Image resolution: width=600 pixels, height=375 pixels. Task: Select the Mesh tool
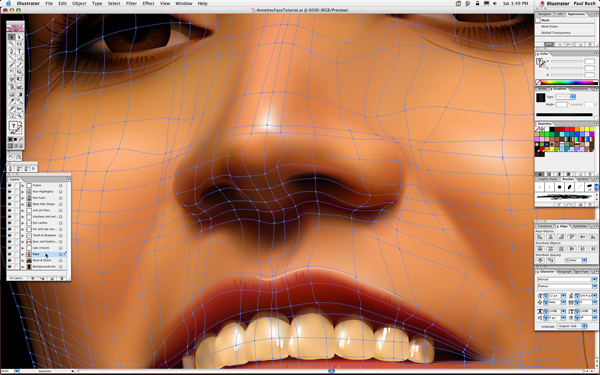pyautogui.click(x=11, y=94)
